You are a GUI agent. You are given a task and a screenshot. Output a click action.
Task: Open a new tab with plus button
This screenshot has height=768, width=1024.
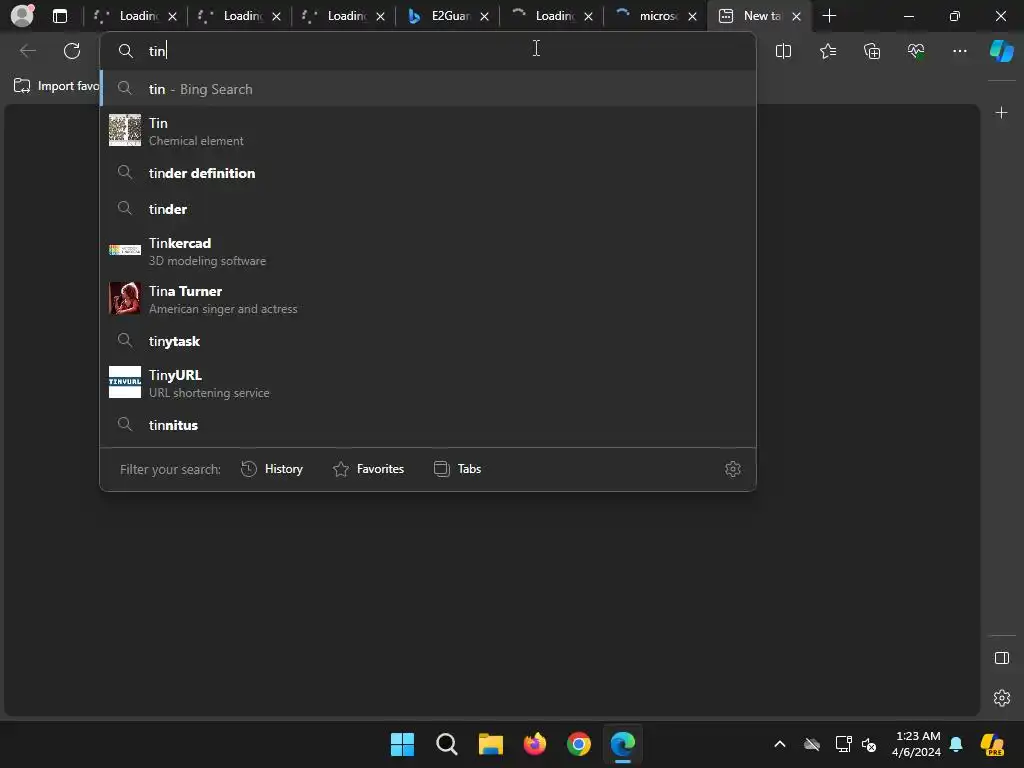click(829, 16)
